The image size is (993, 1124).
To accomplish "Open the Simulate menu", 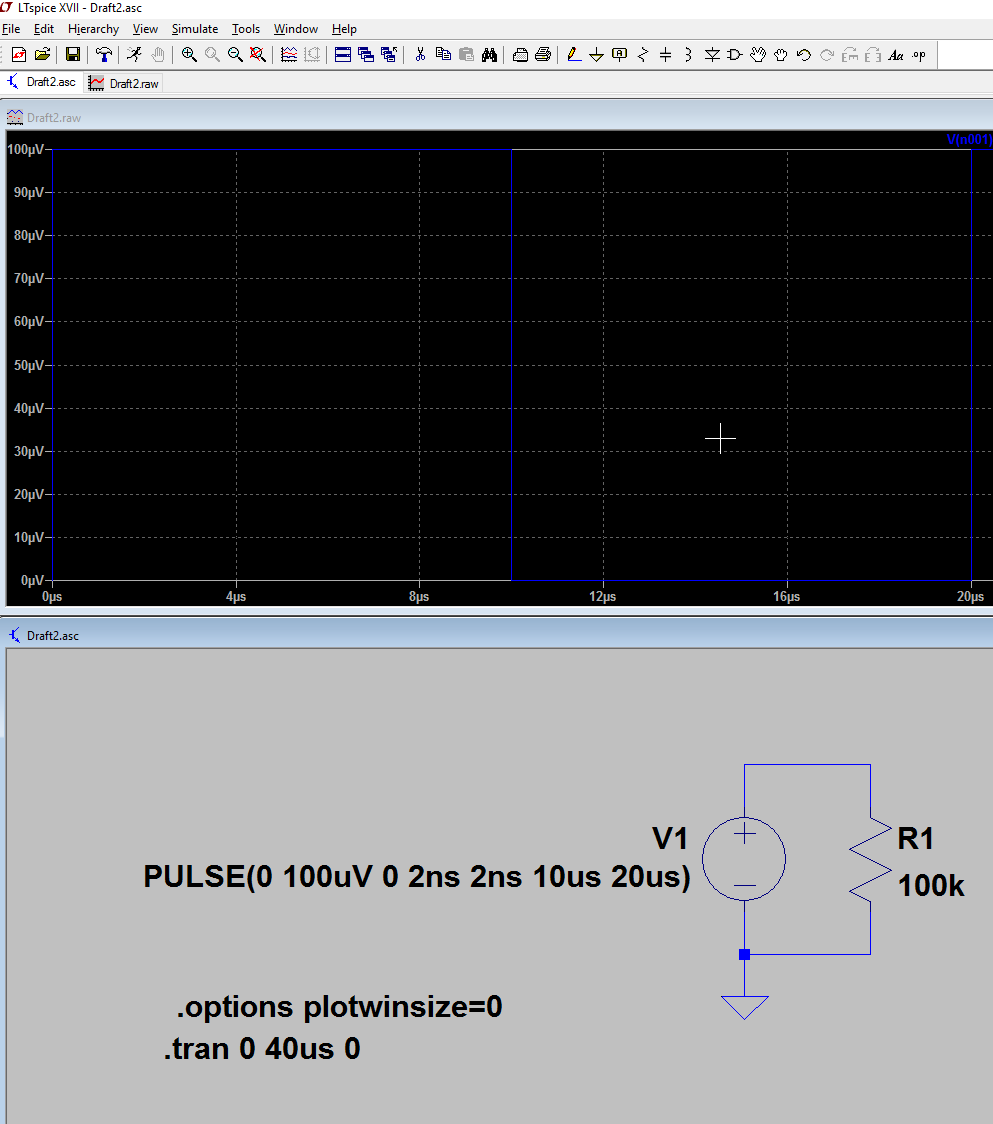I will (x=195, y=29).
